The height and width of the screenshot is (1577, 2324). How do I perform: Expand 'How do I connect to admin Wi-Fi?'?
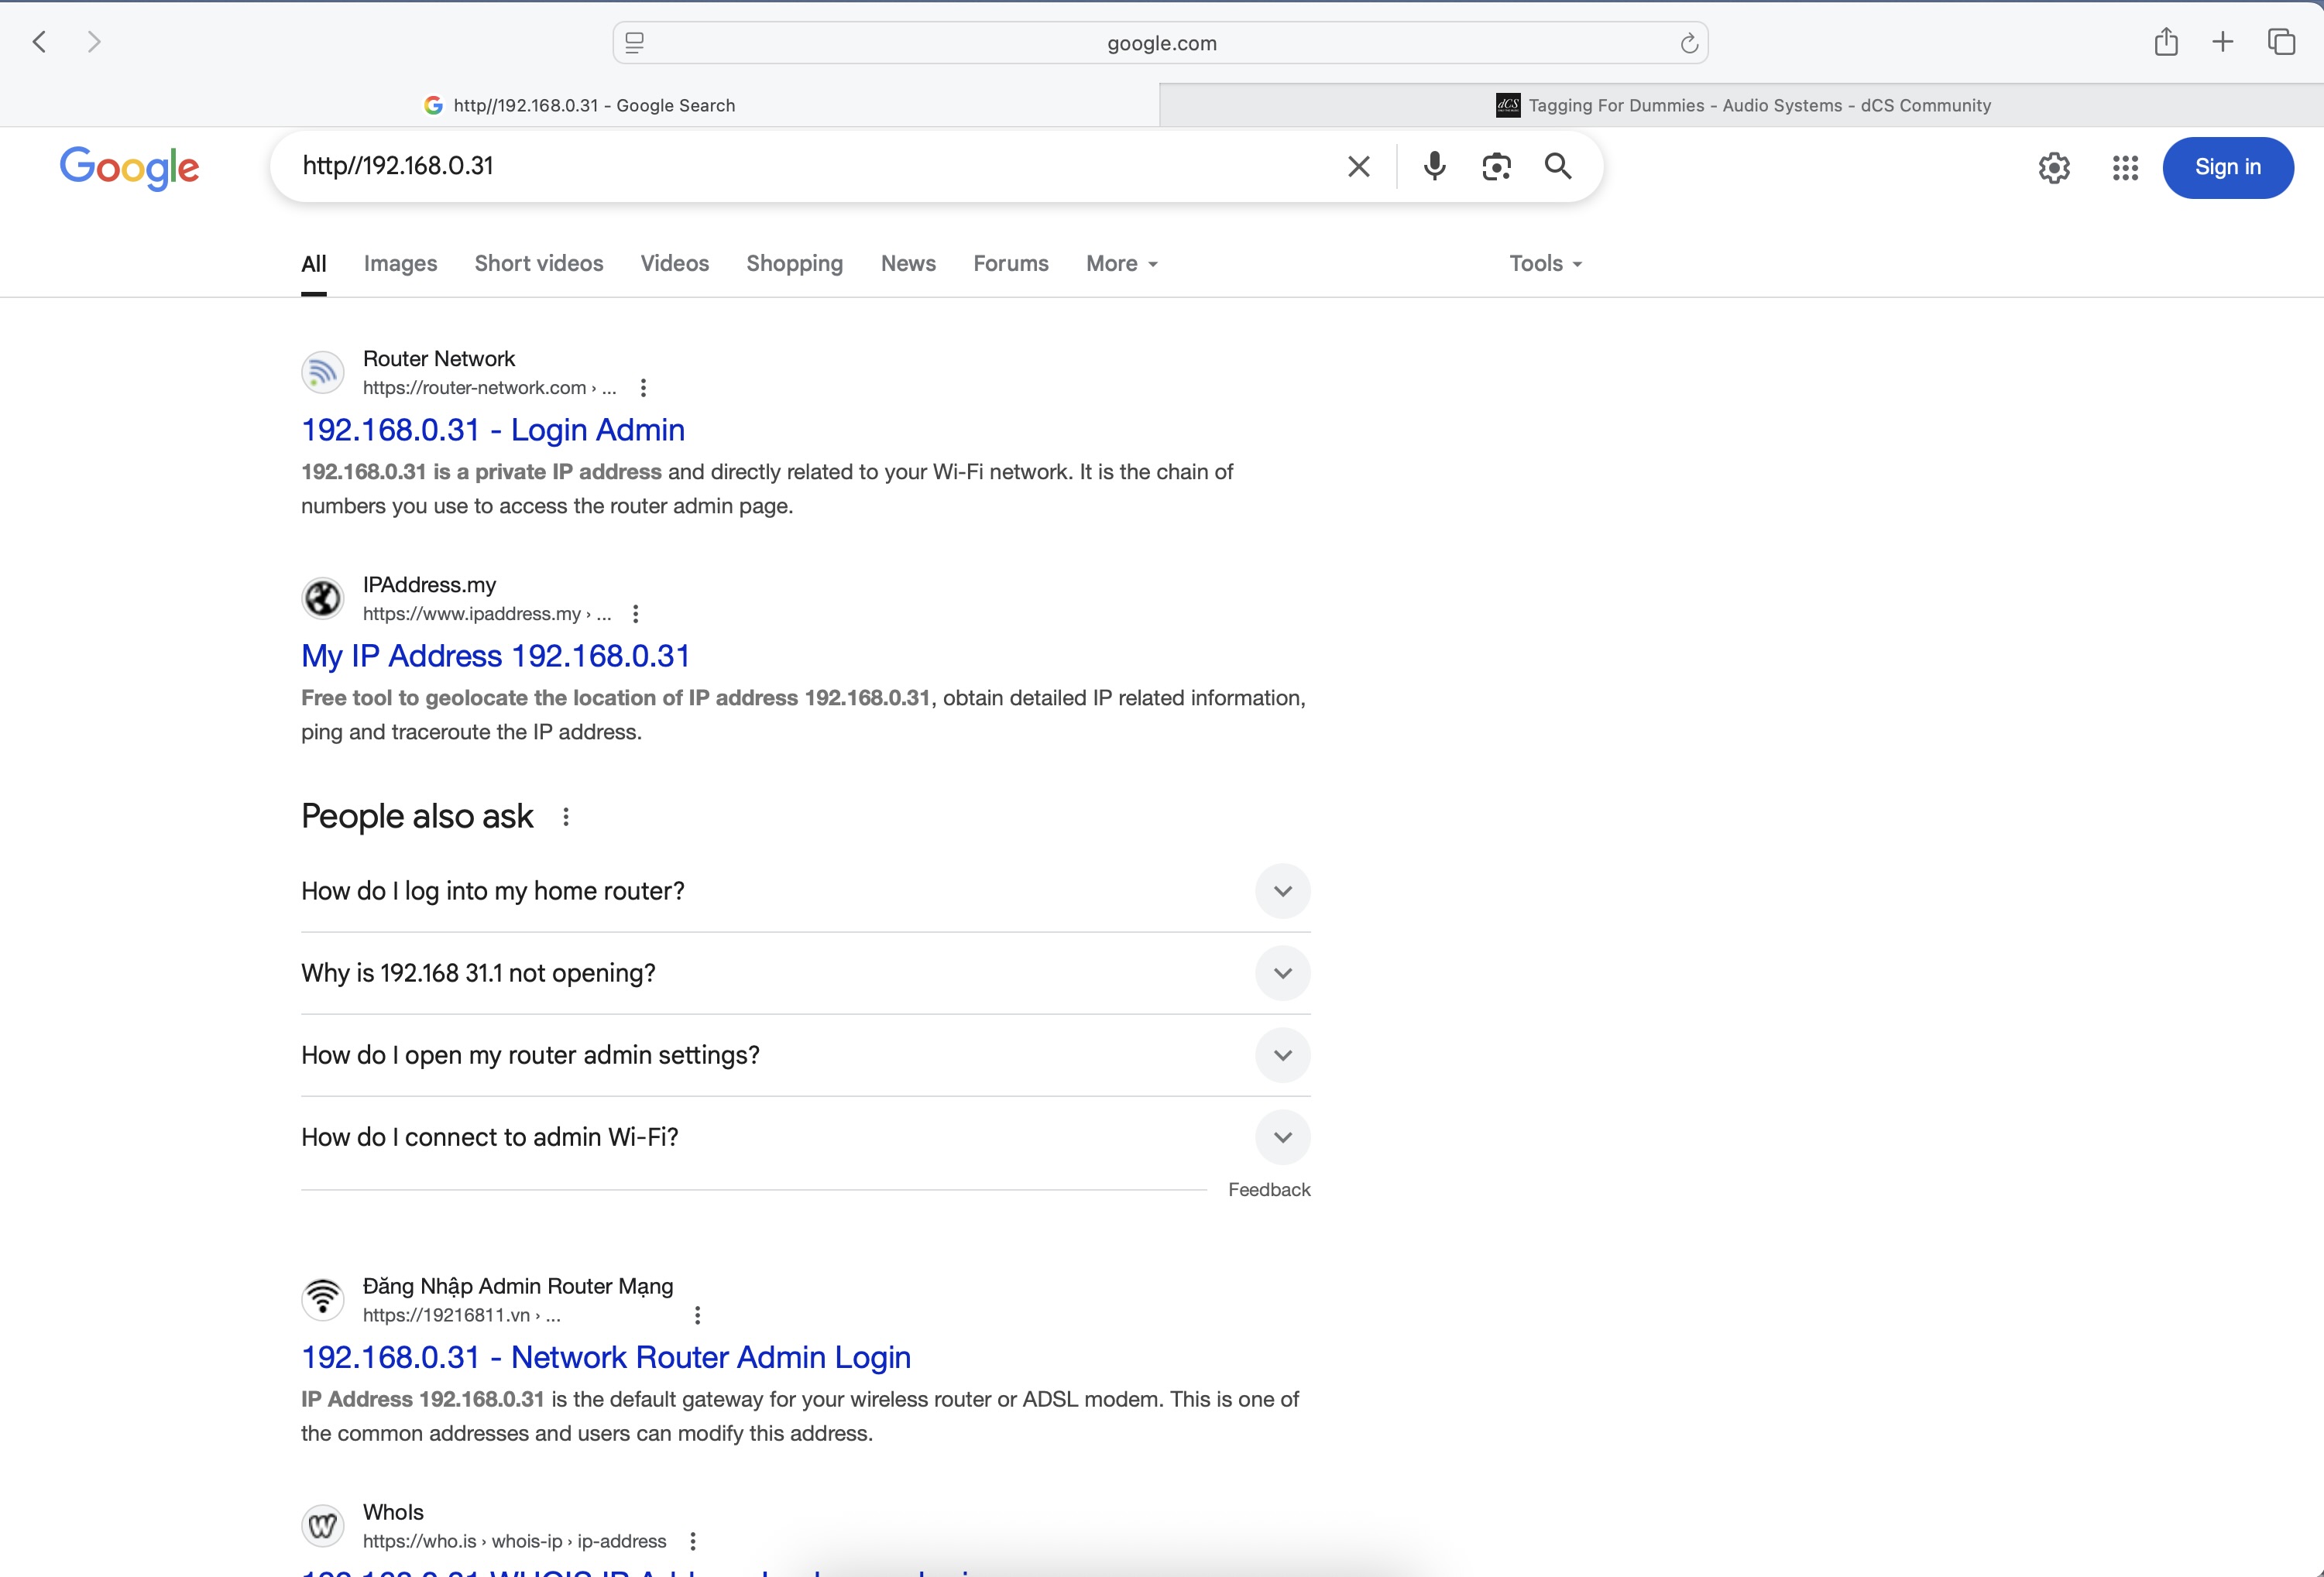(1282, 1137)
